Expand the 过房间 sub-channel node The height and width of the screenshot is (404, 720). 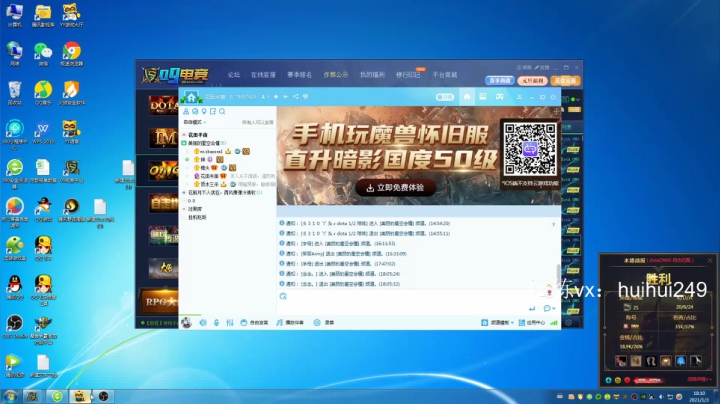184,209
